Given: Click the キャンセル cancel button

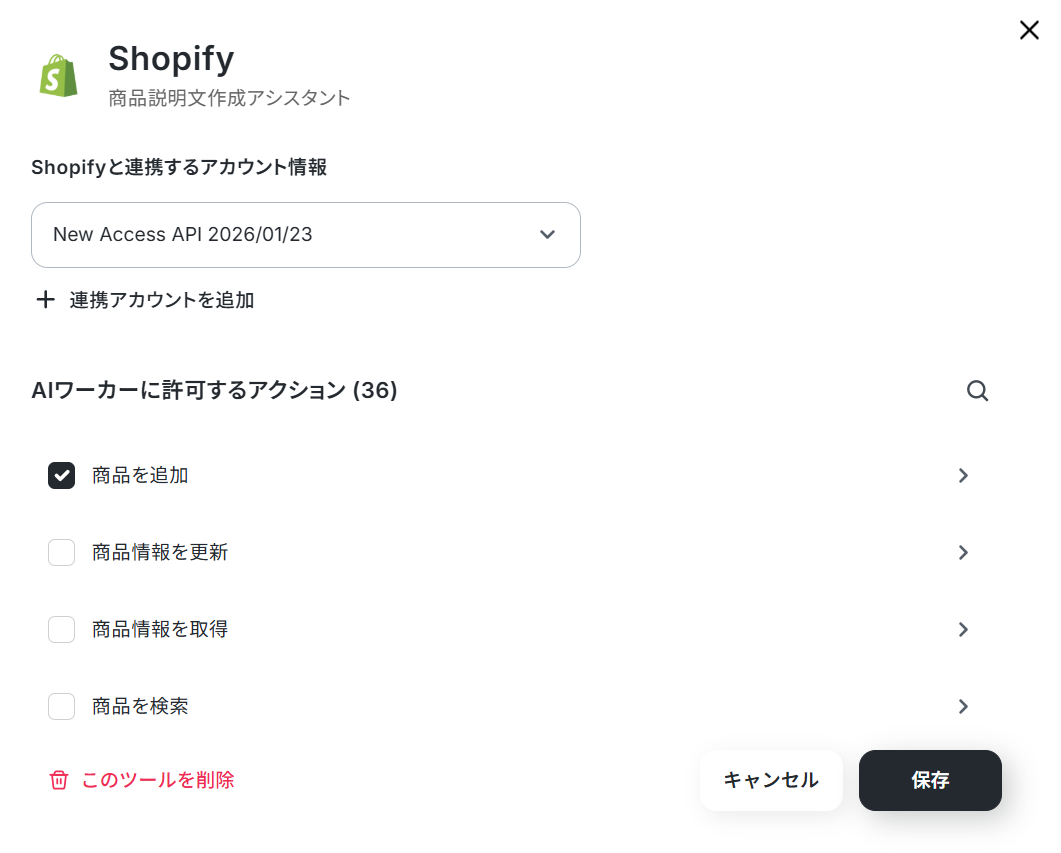Looking at the screenshot, I should tap(771, 781).
